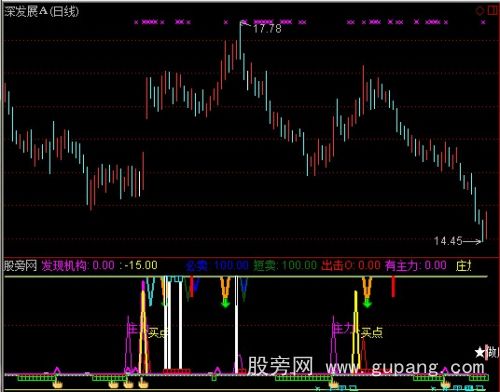Click the rightmost green down arrow signal

(x=367, y=303)
